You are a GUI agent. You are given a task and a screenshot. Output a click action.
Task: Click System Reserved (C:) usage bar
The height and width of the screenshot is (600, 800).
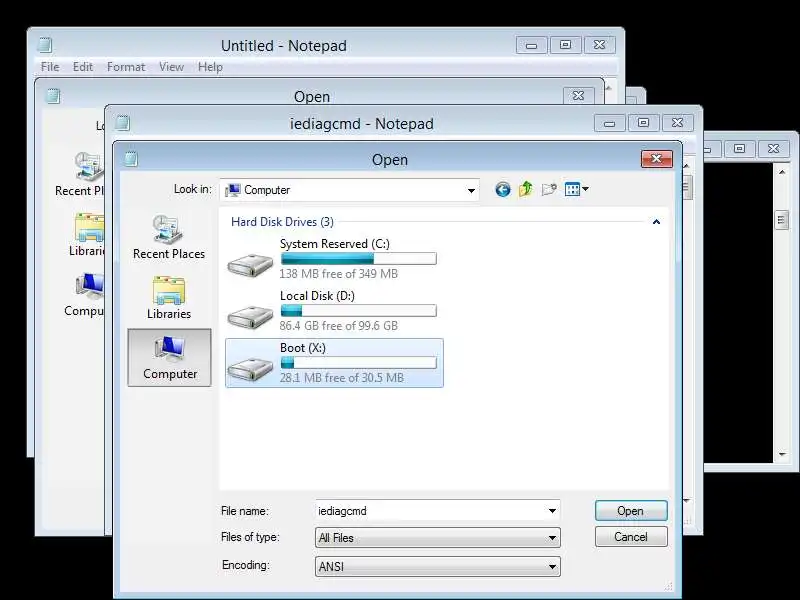coord(359,259)
